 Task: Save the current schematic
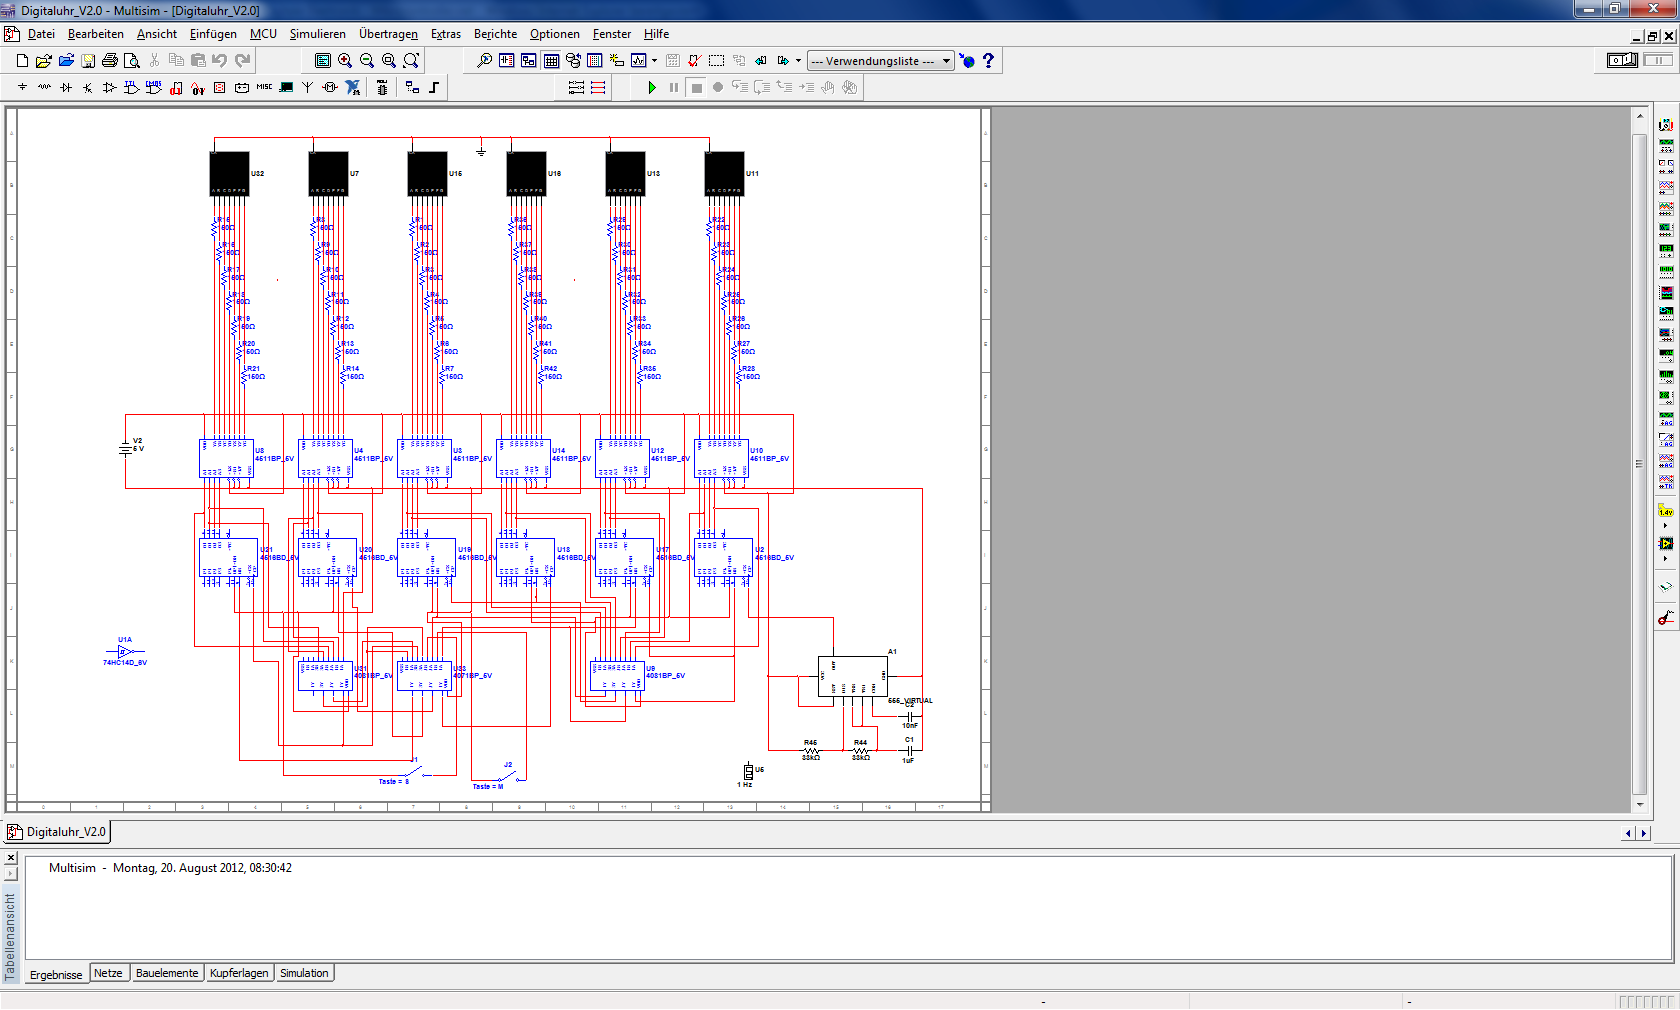(88, 61)
